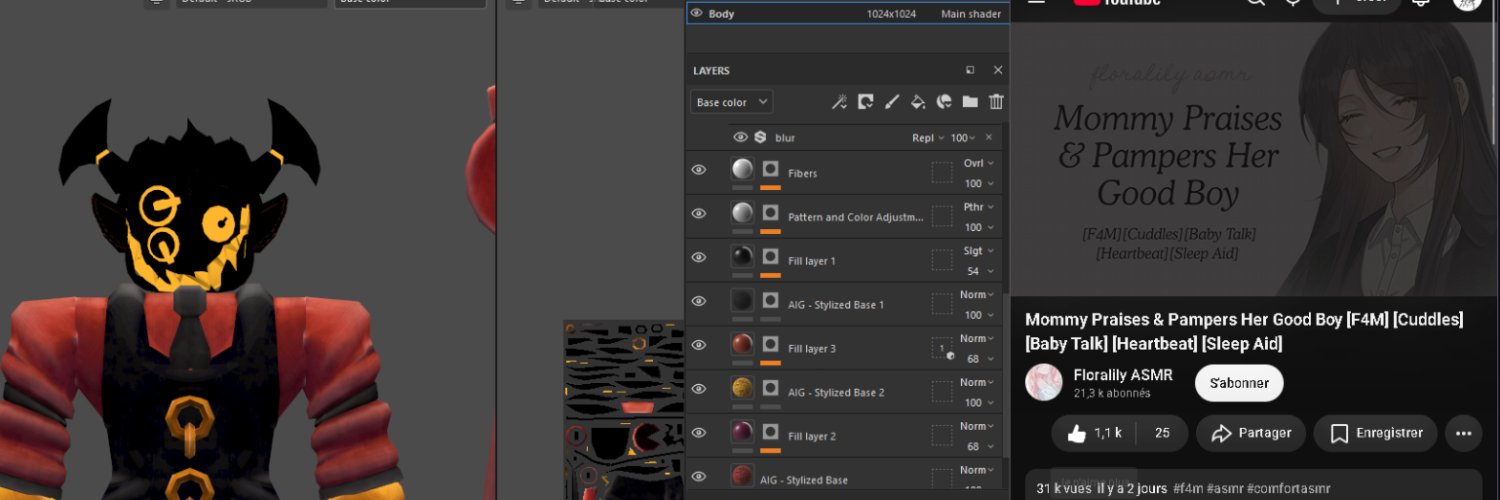Screen dimensions: 1500x500
Task: Select the mask icon of Fill layer 1
Action: pos(770,256)
